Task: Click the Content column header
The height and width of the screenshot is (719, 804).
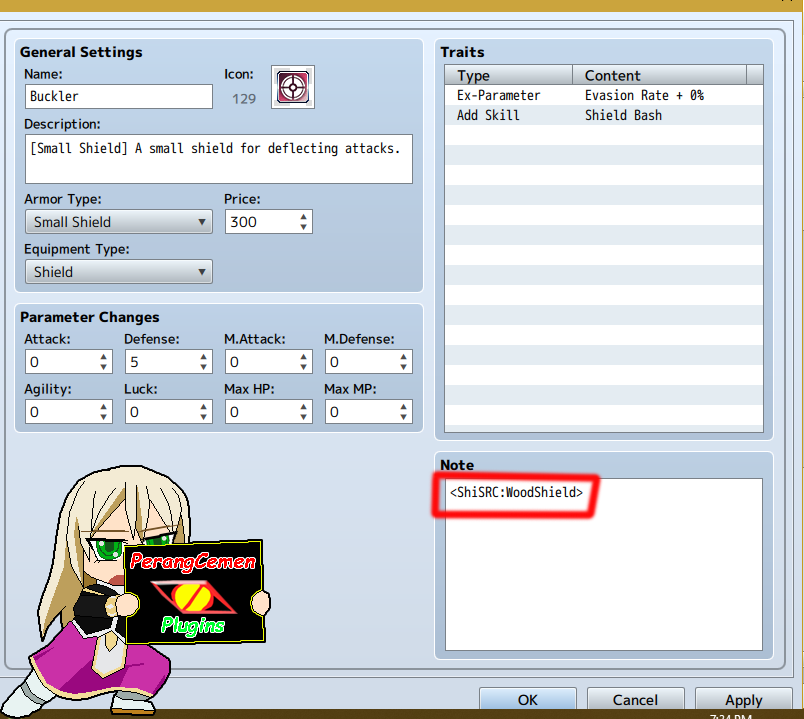Action: point(659,75)
